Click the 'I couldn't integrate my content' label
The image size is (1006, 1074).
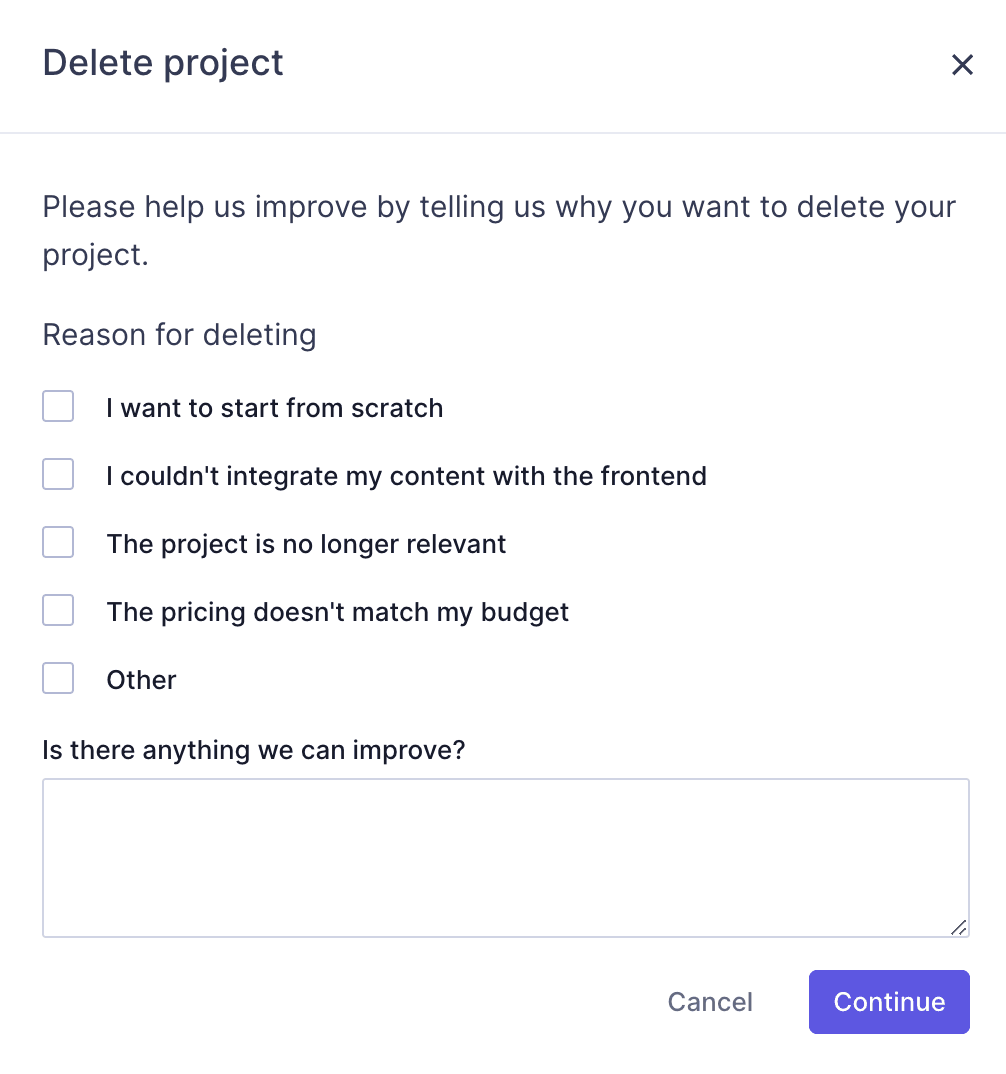click(x=406, y=476)
